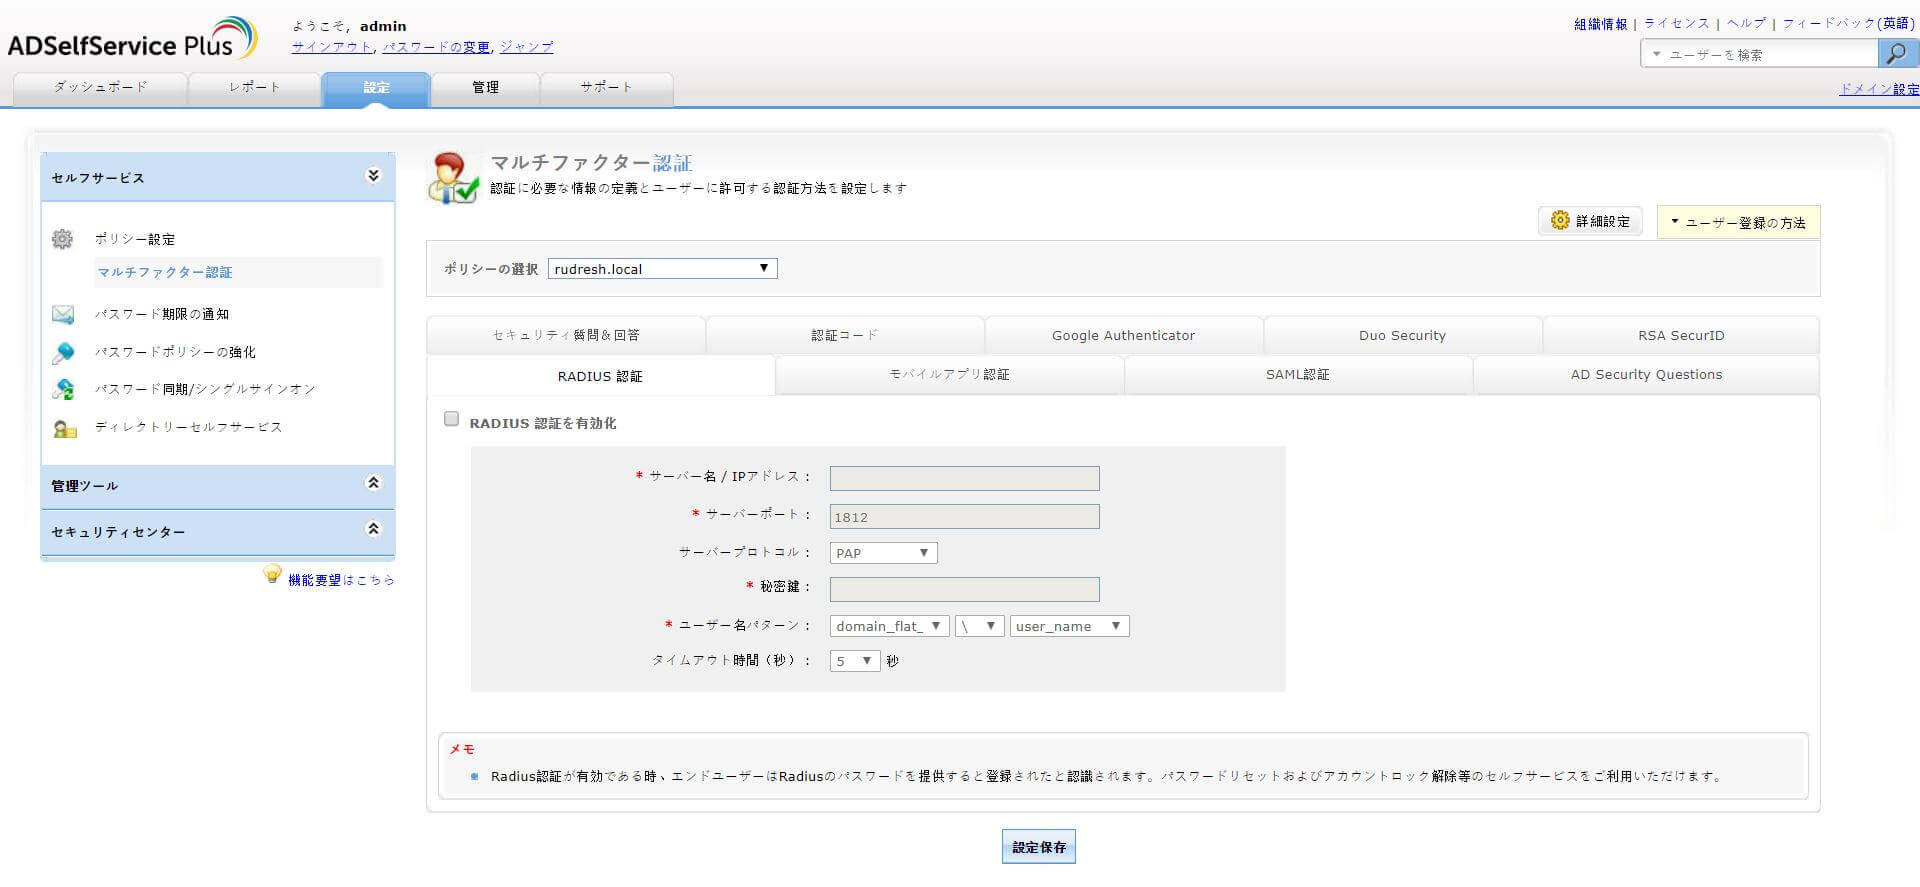Select パスワードポリシーの強化 in sidebar
The height and width of the screenshot is (887, 1920).
[175, 352]
